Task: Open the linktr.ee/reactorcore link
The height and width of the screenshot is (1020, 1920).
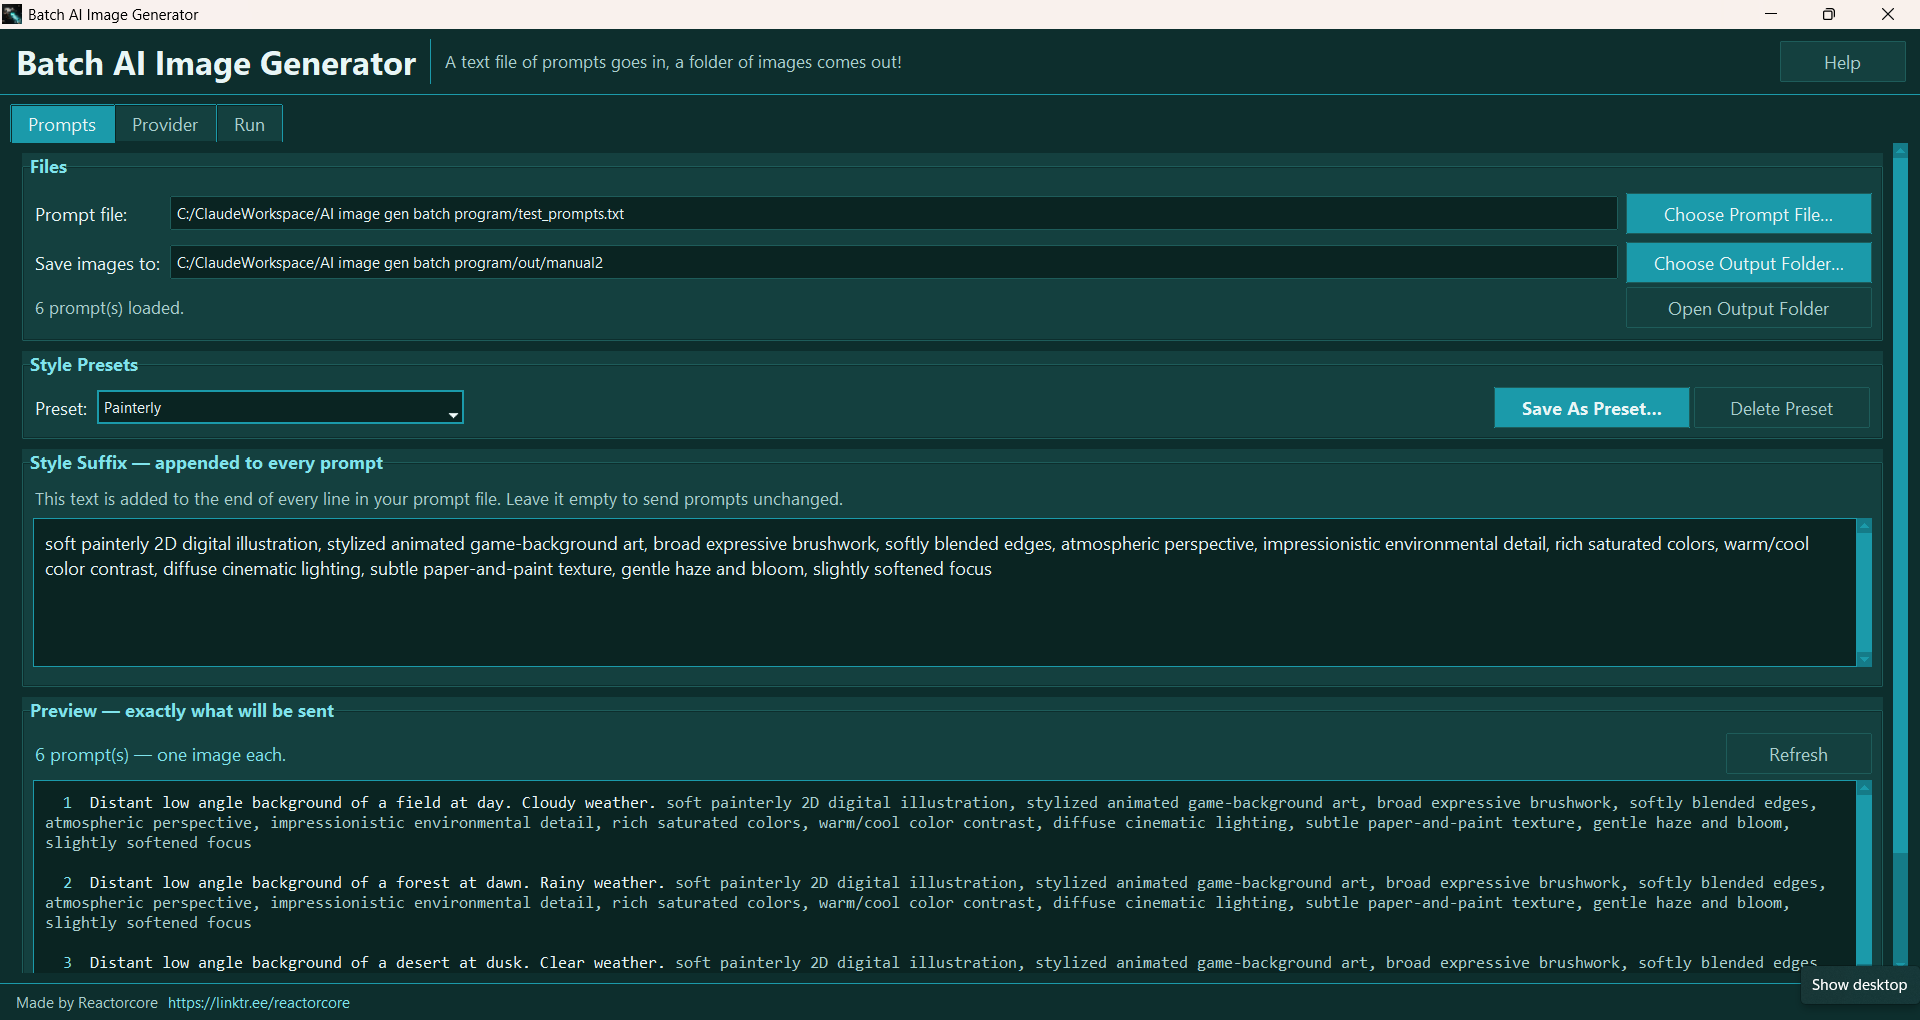Action: (x=259, y=1002)
